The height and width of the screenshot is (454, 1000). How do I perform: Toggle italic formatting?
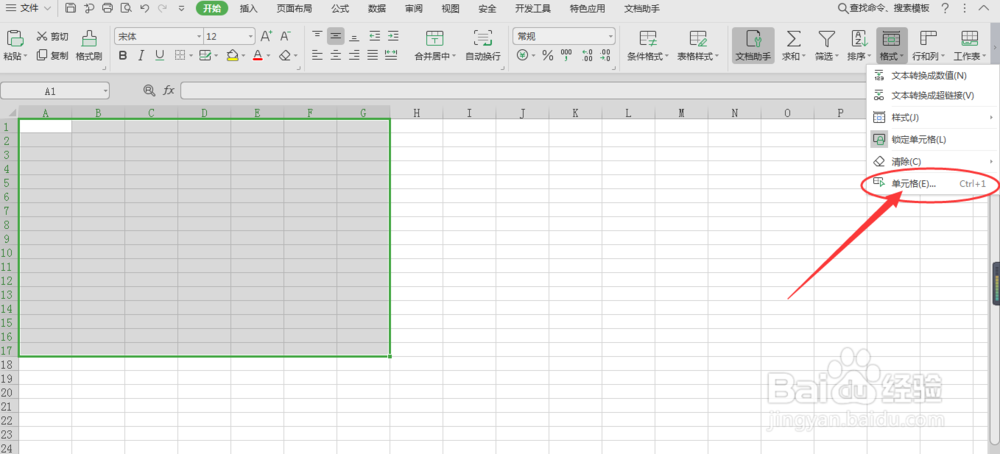(x=141, y=55)
